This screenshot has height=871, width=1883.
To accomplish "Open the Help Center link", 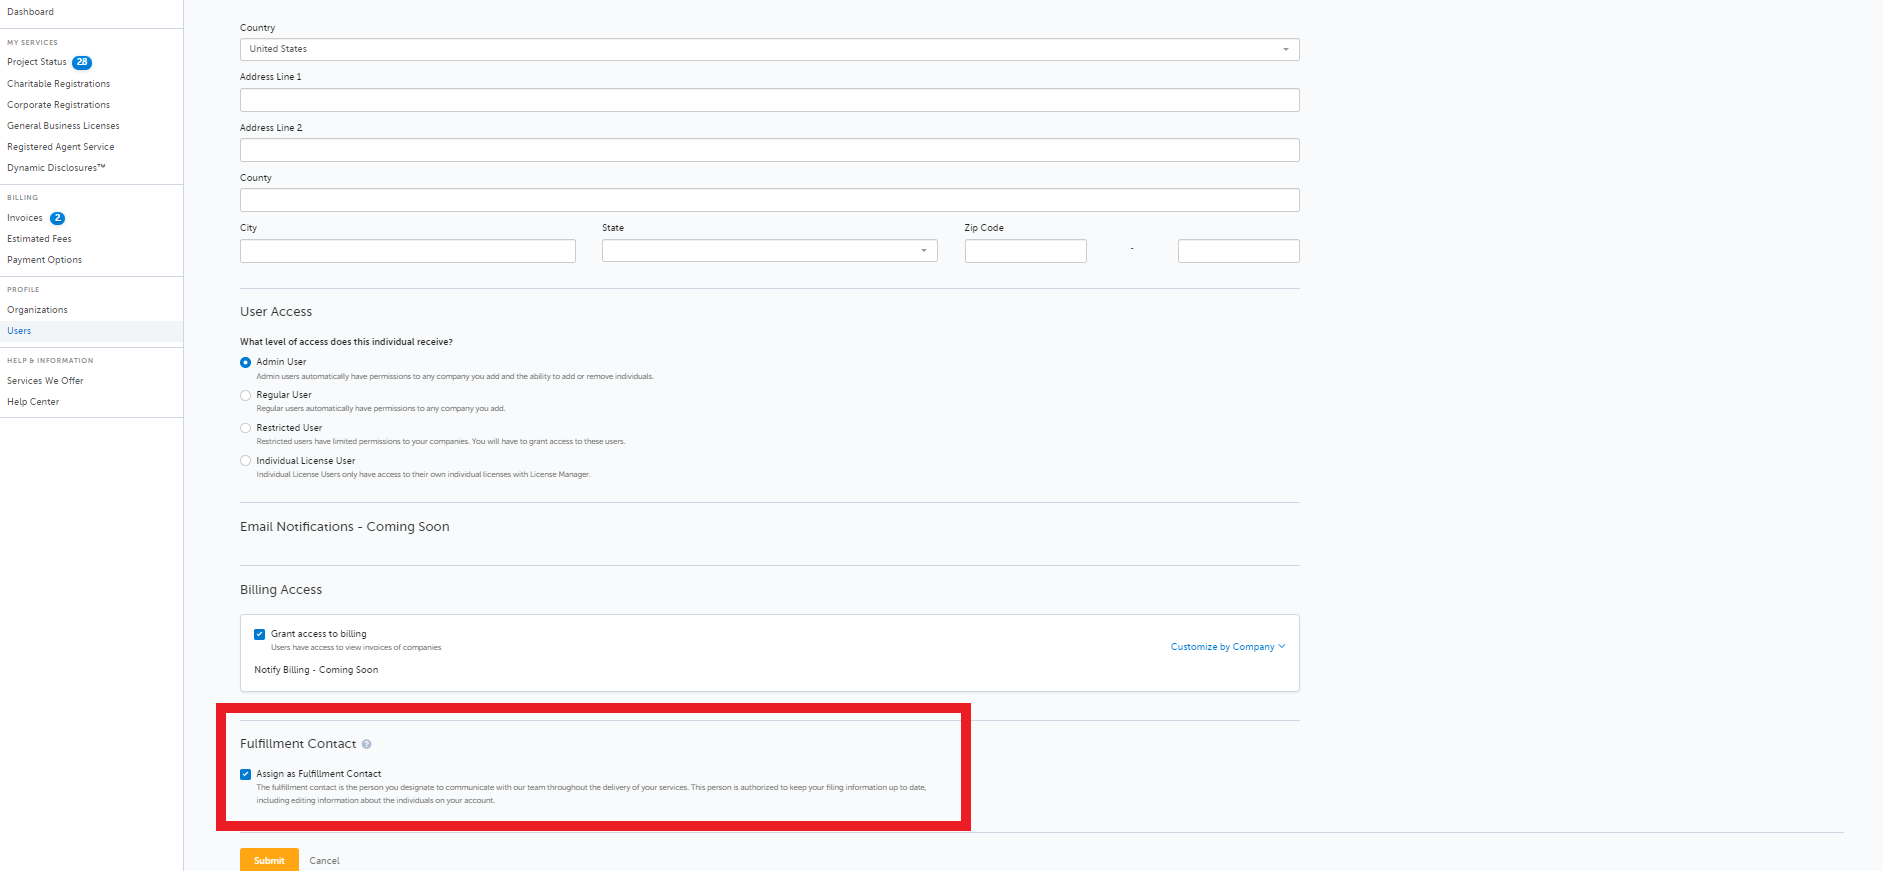I will click(33, 402).
